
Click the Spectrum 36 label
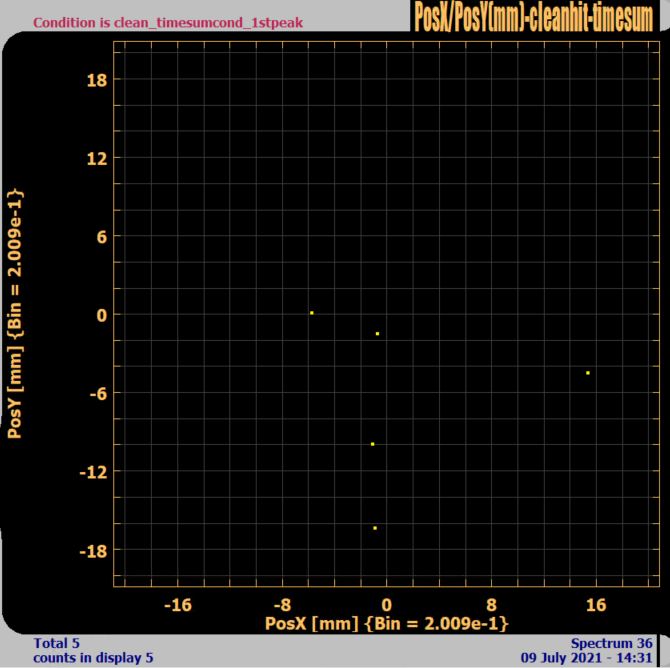(611, 643)
